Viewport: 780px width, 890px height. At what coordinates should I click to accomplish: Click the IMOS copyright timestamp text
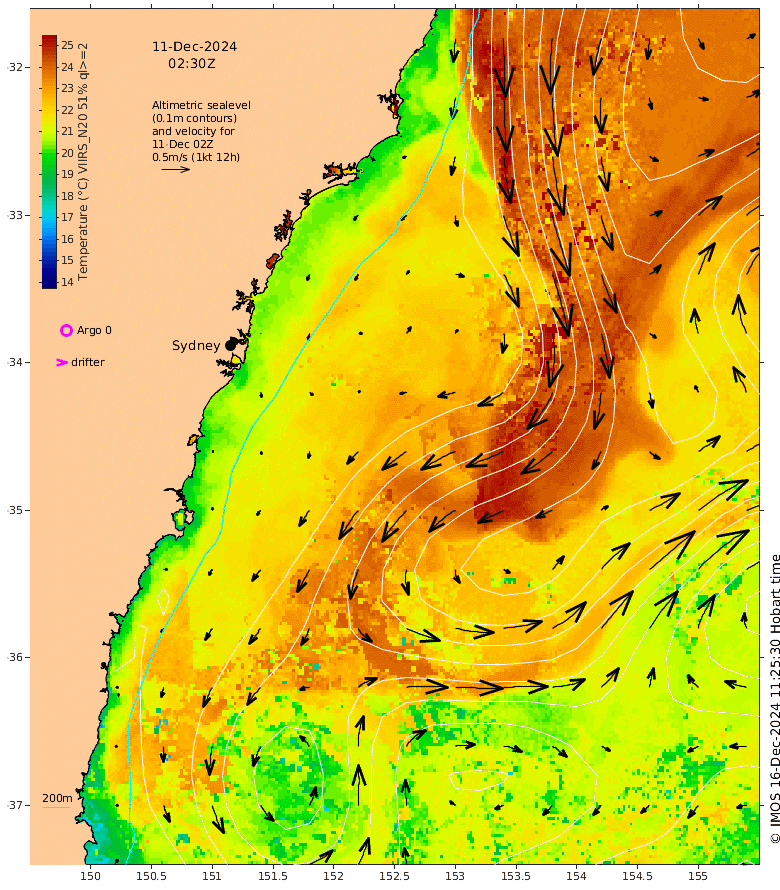(x=775, y=699)
